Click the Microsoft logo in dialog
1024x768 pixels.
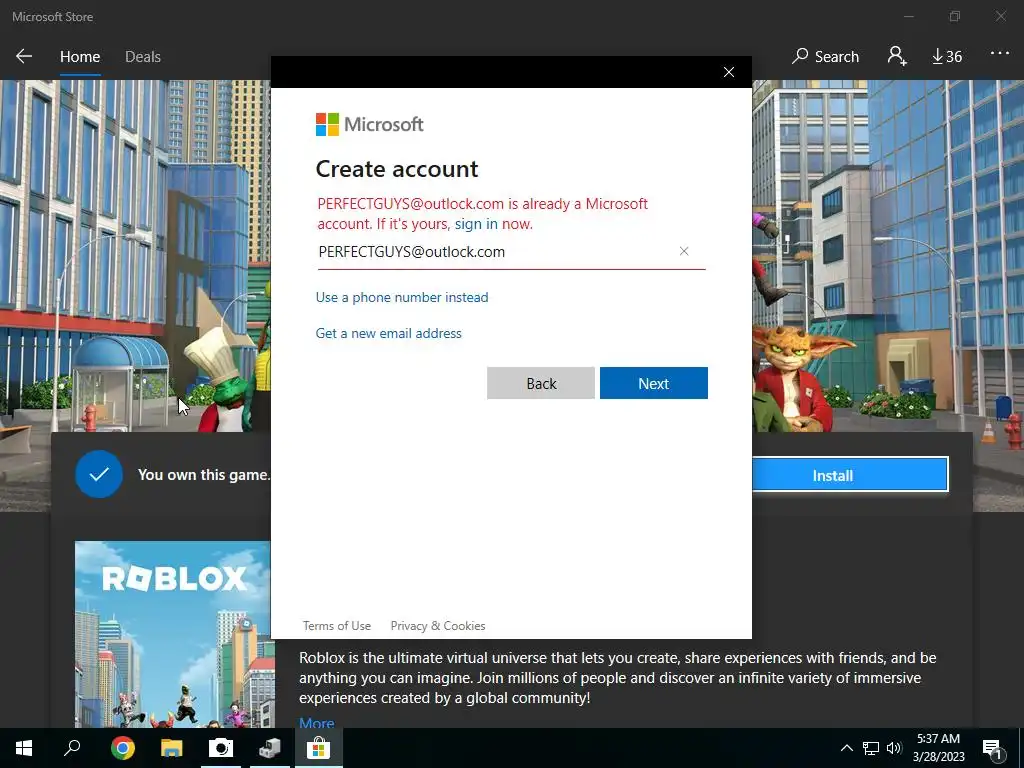[370, 124]
